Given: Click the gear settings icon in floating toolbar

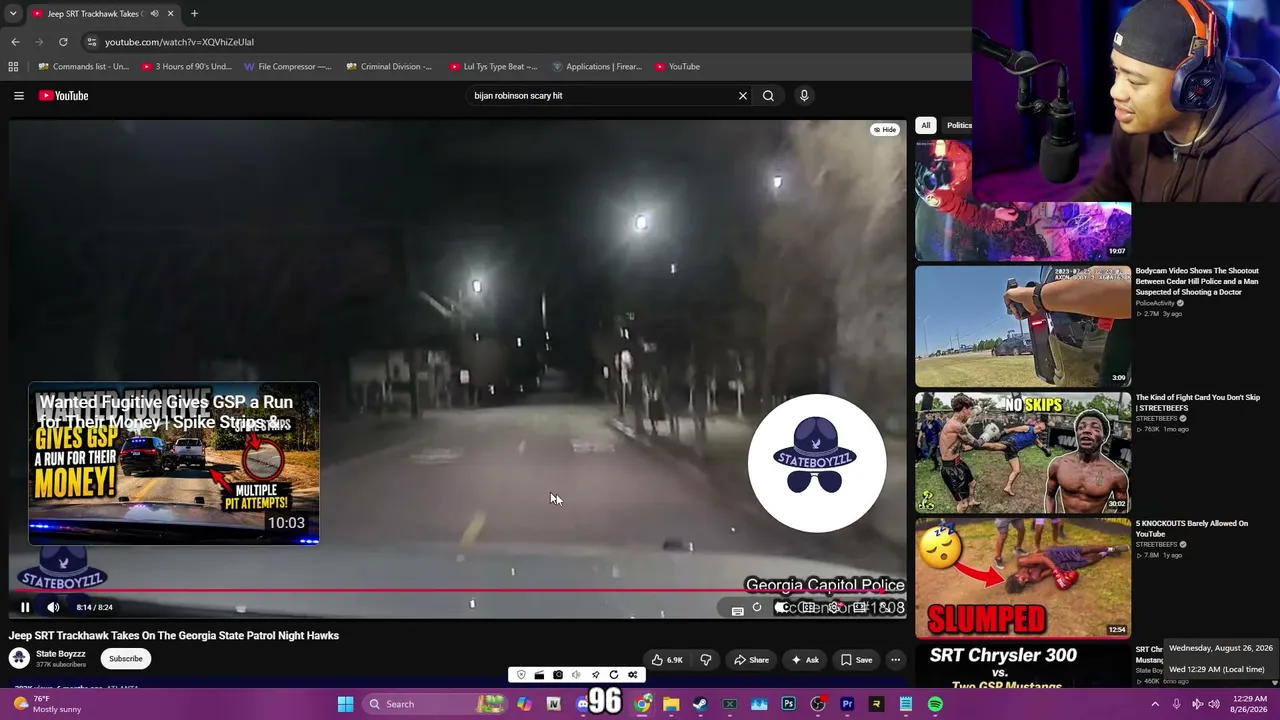Looking at the screenshot, I should [x=633, y=675].
